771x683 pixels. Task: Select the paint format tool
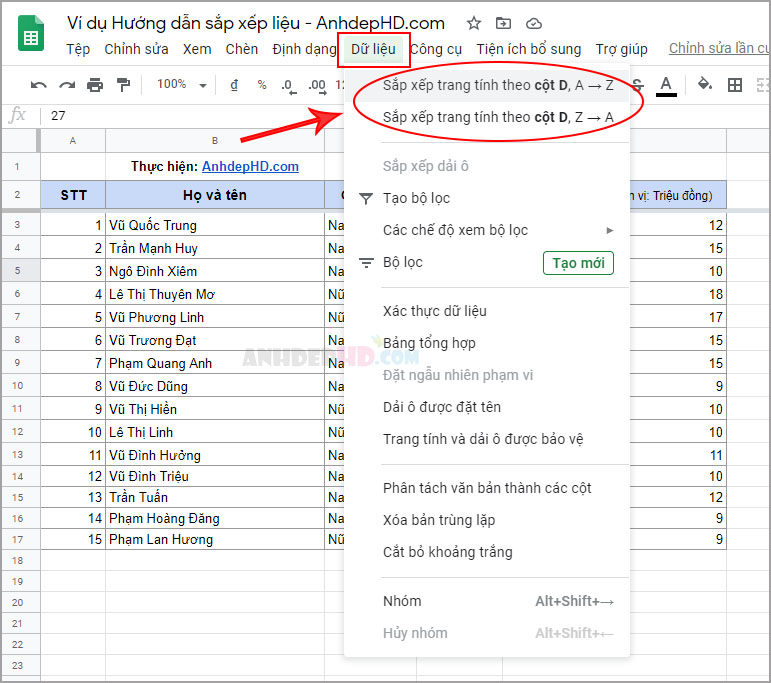coord(123,85)
